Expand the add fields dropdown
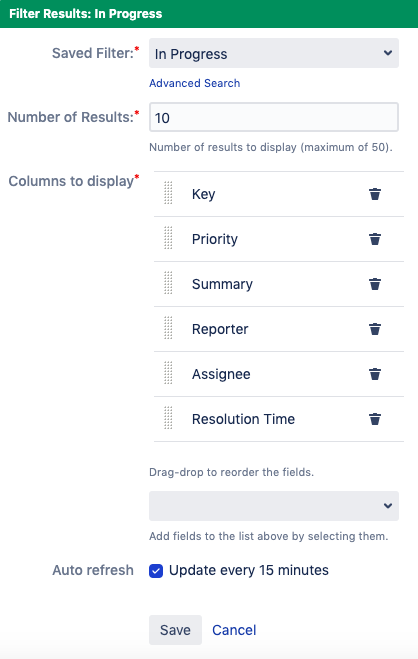This screenshot has height=659, width=418. click(274, 506)
